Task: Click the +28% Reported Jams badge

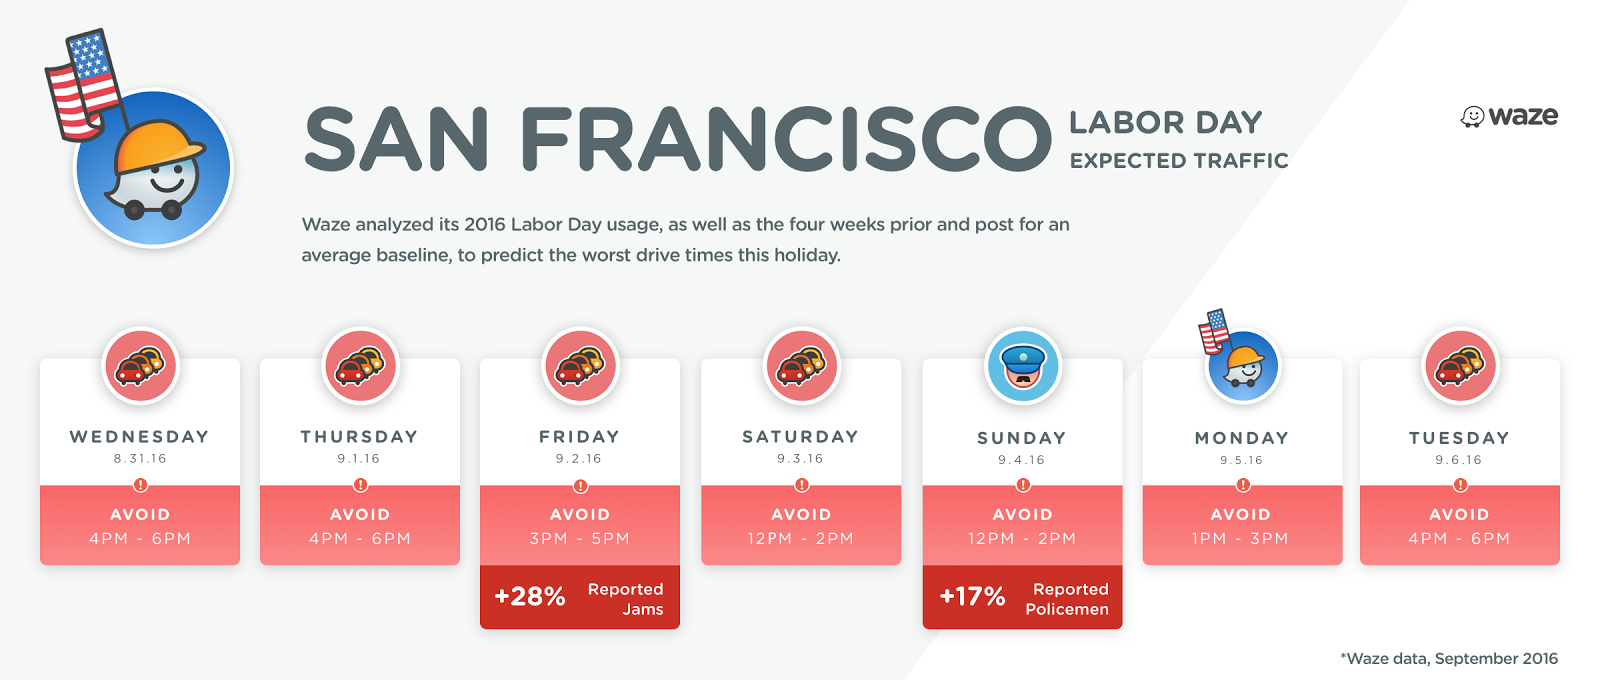Action: (x=580, y=598)
